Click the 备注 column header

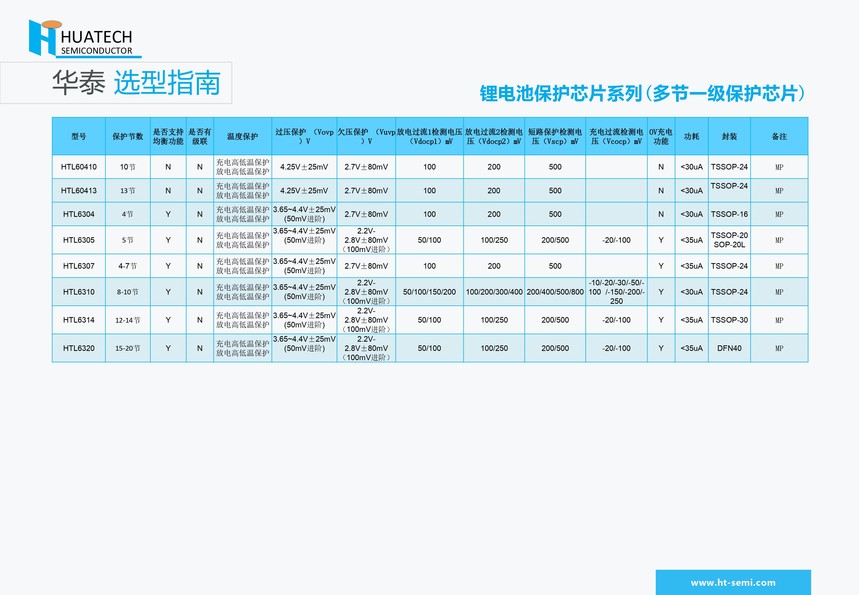pyautogui.click(x=779, y=136)
